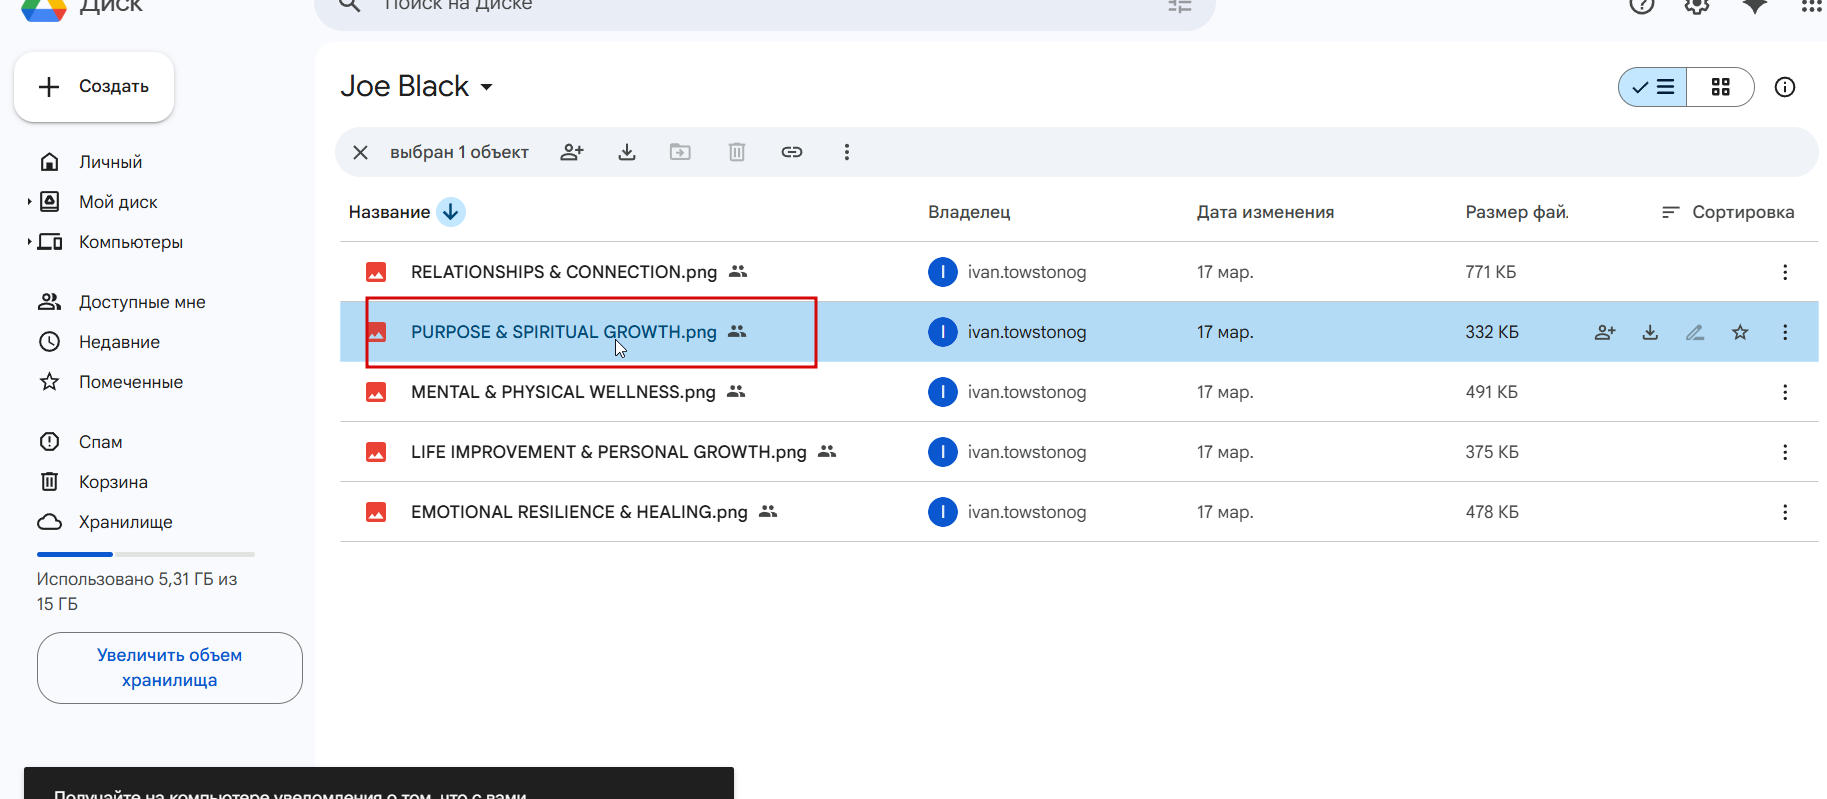Copy link with the chain toolbar icon
Image resolution: width=1827 pixels, height=799 pixels.
[x=792, y=152]
